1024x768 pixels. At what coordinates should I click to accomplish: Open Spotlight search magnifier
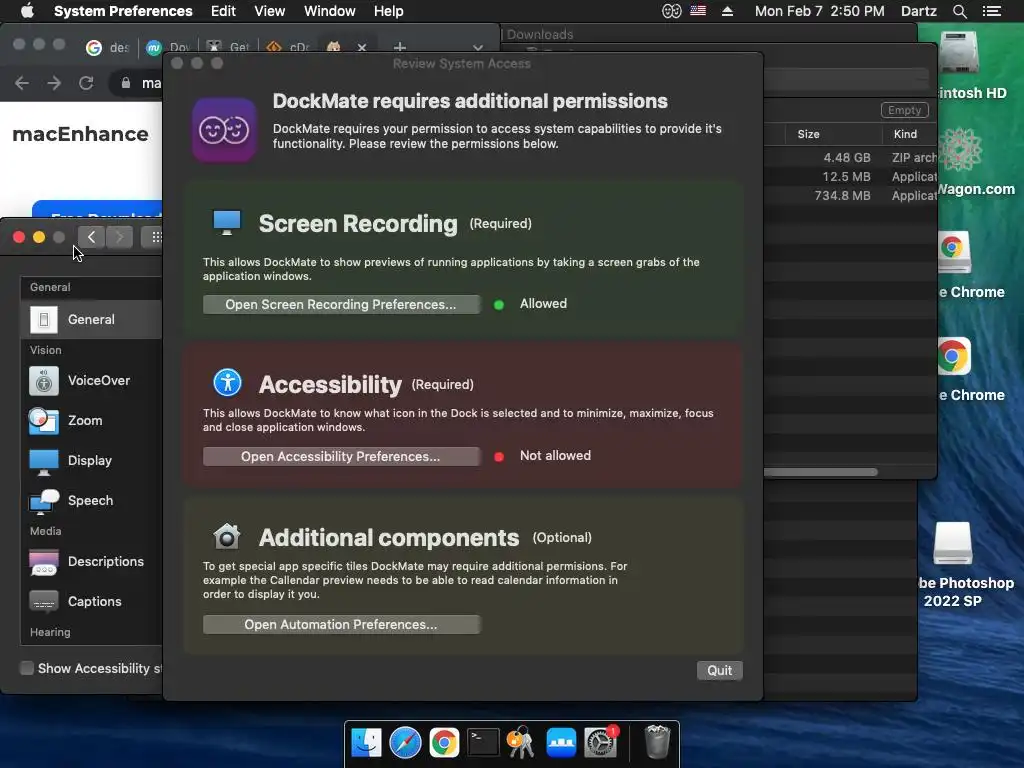point(959,11)
